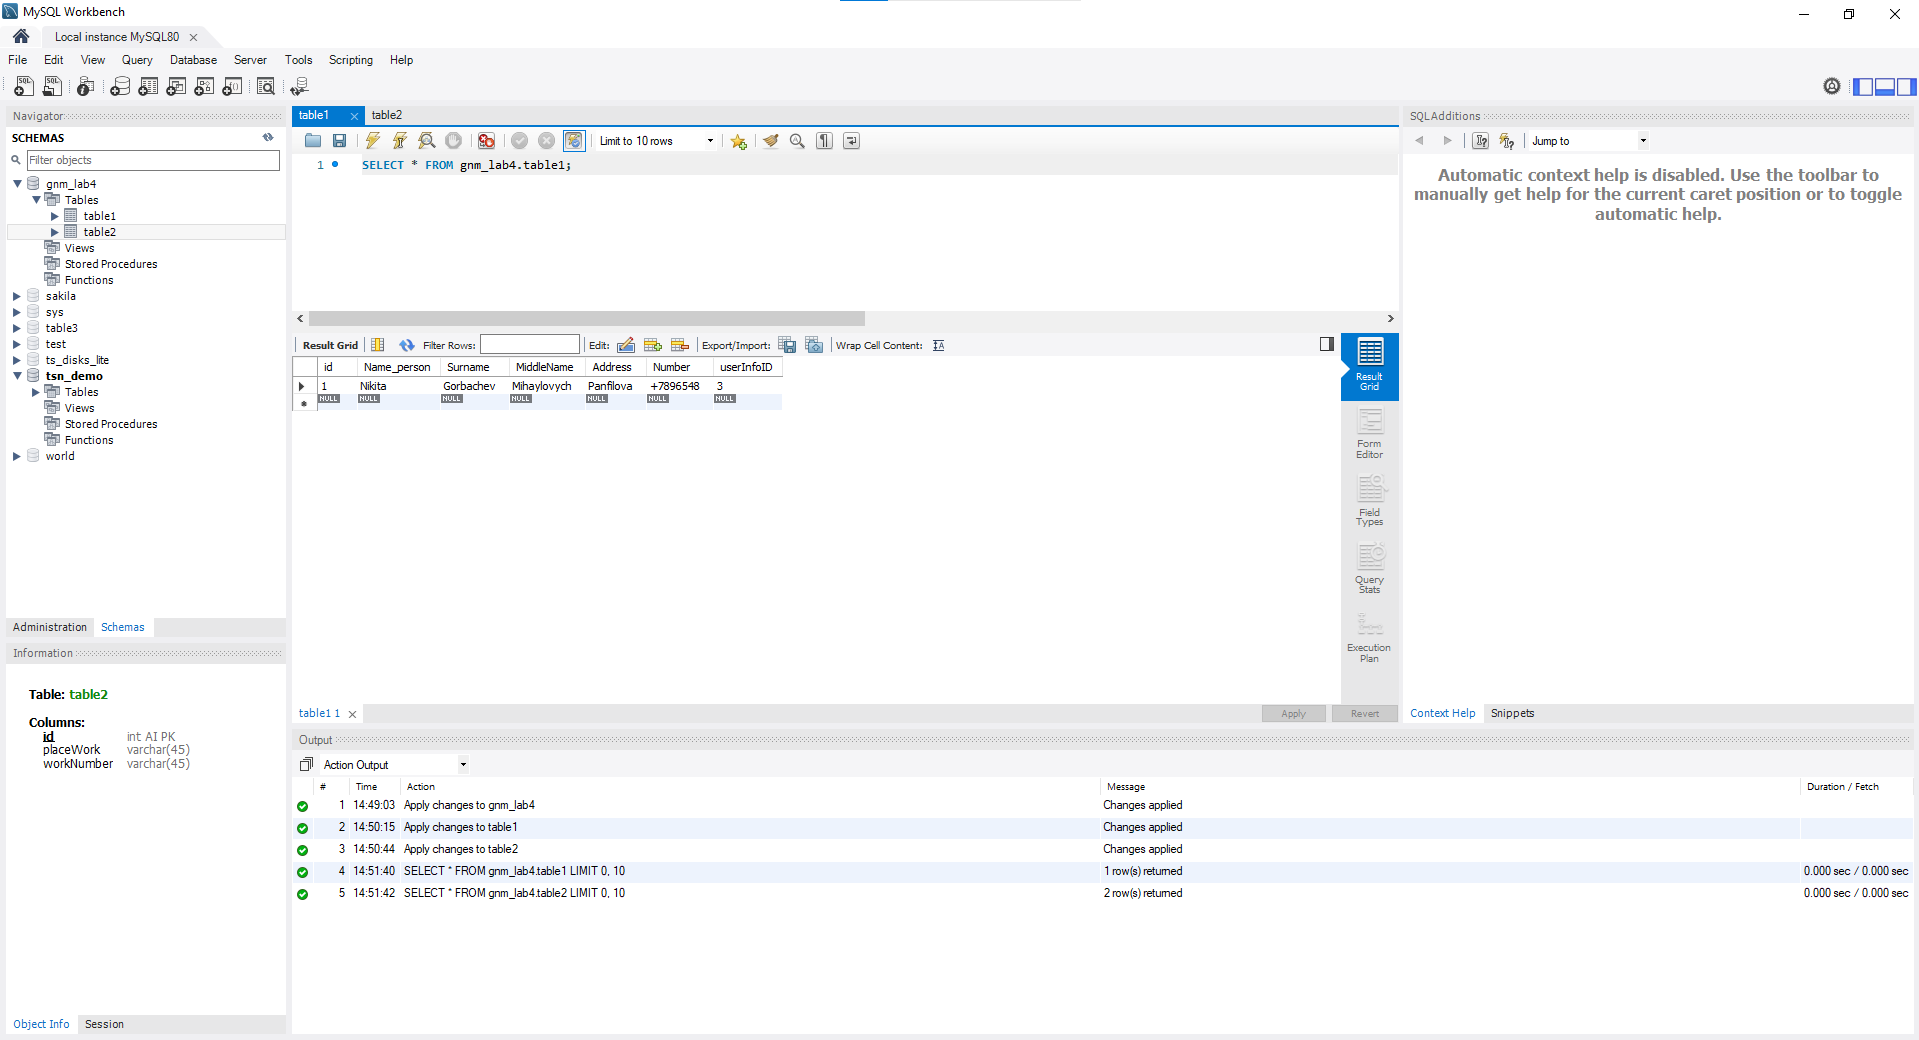This screenshot has width=1919, height=1040.
Task: Collapse the gnm_lab4 schema
Action: 17,184
